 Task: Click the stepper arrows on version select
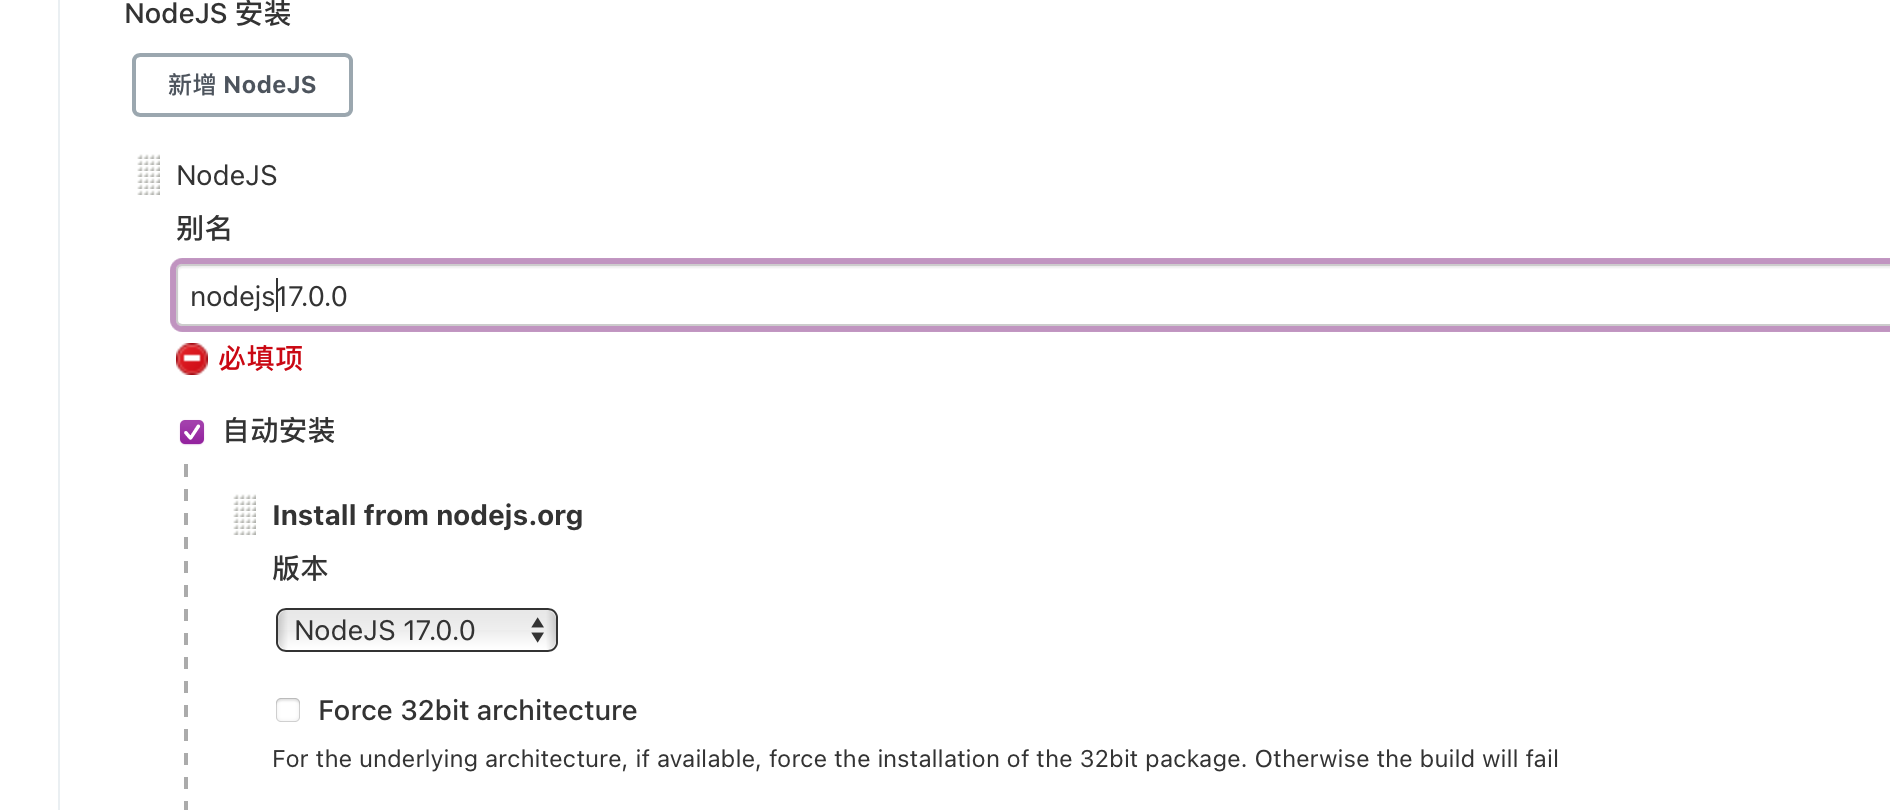click(x=538, y=630)
